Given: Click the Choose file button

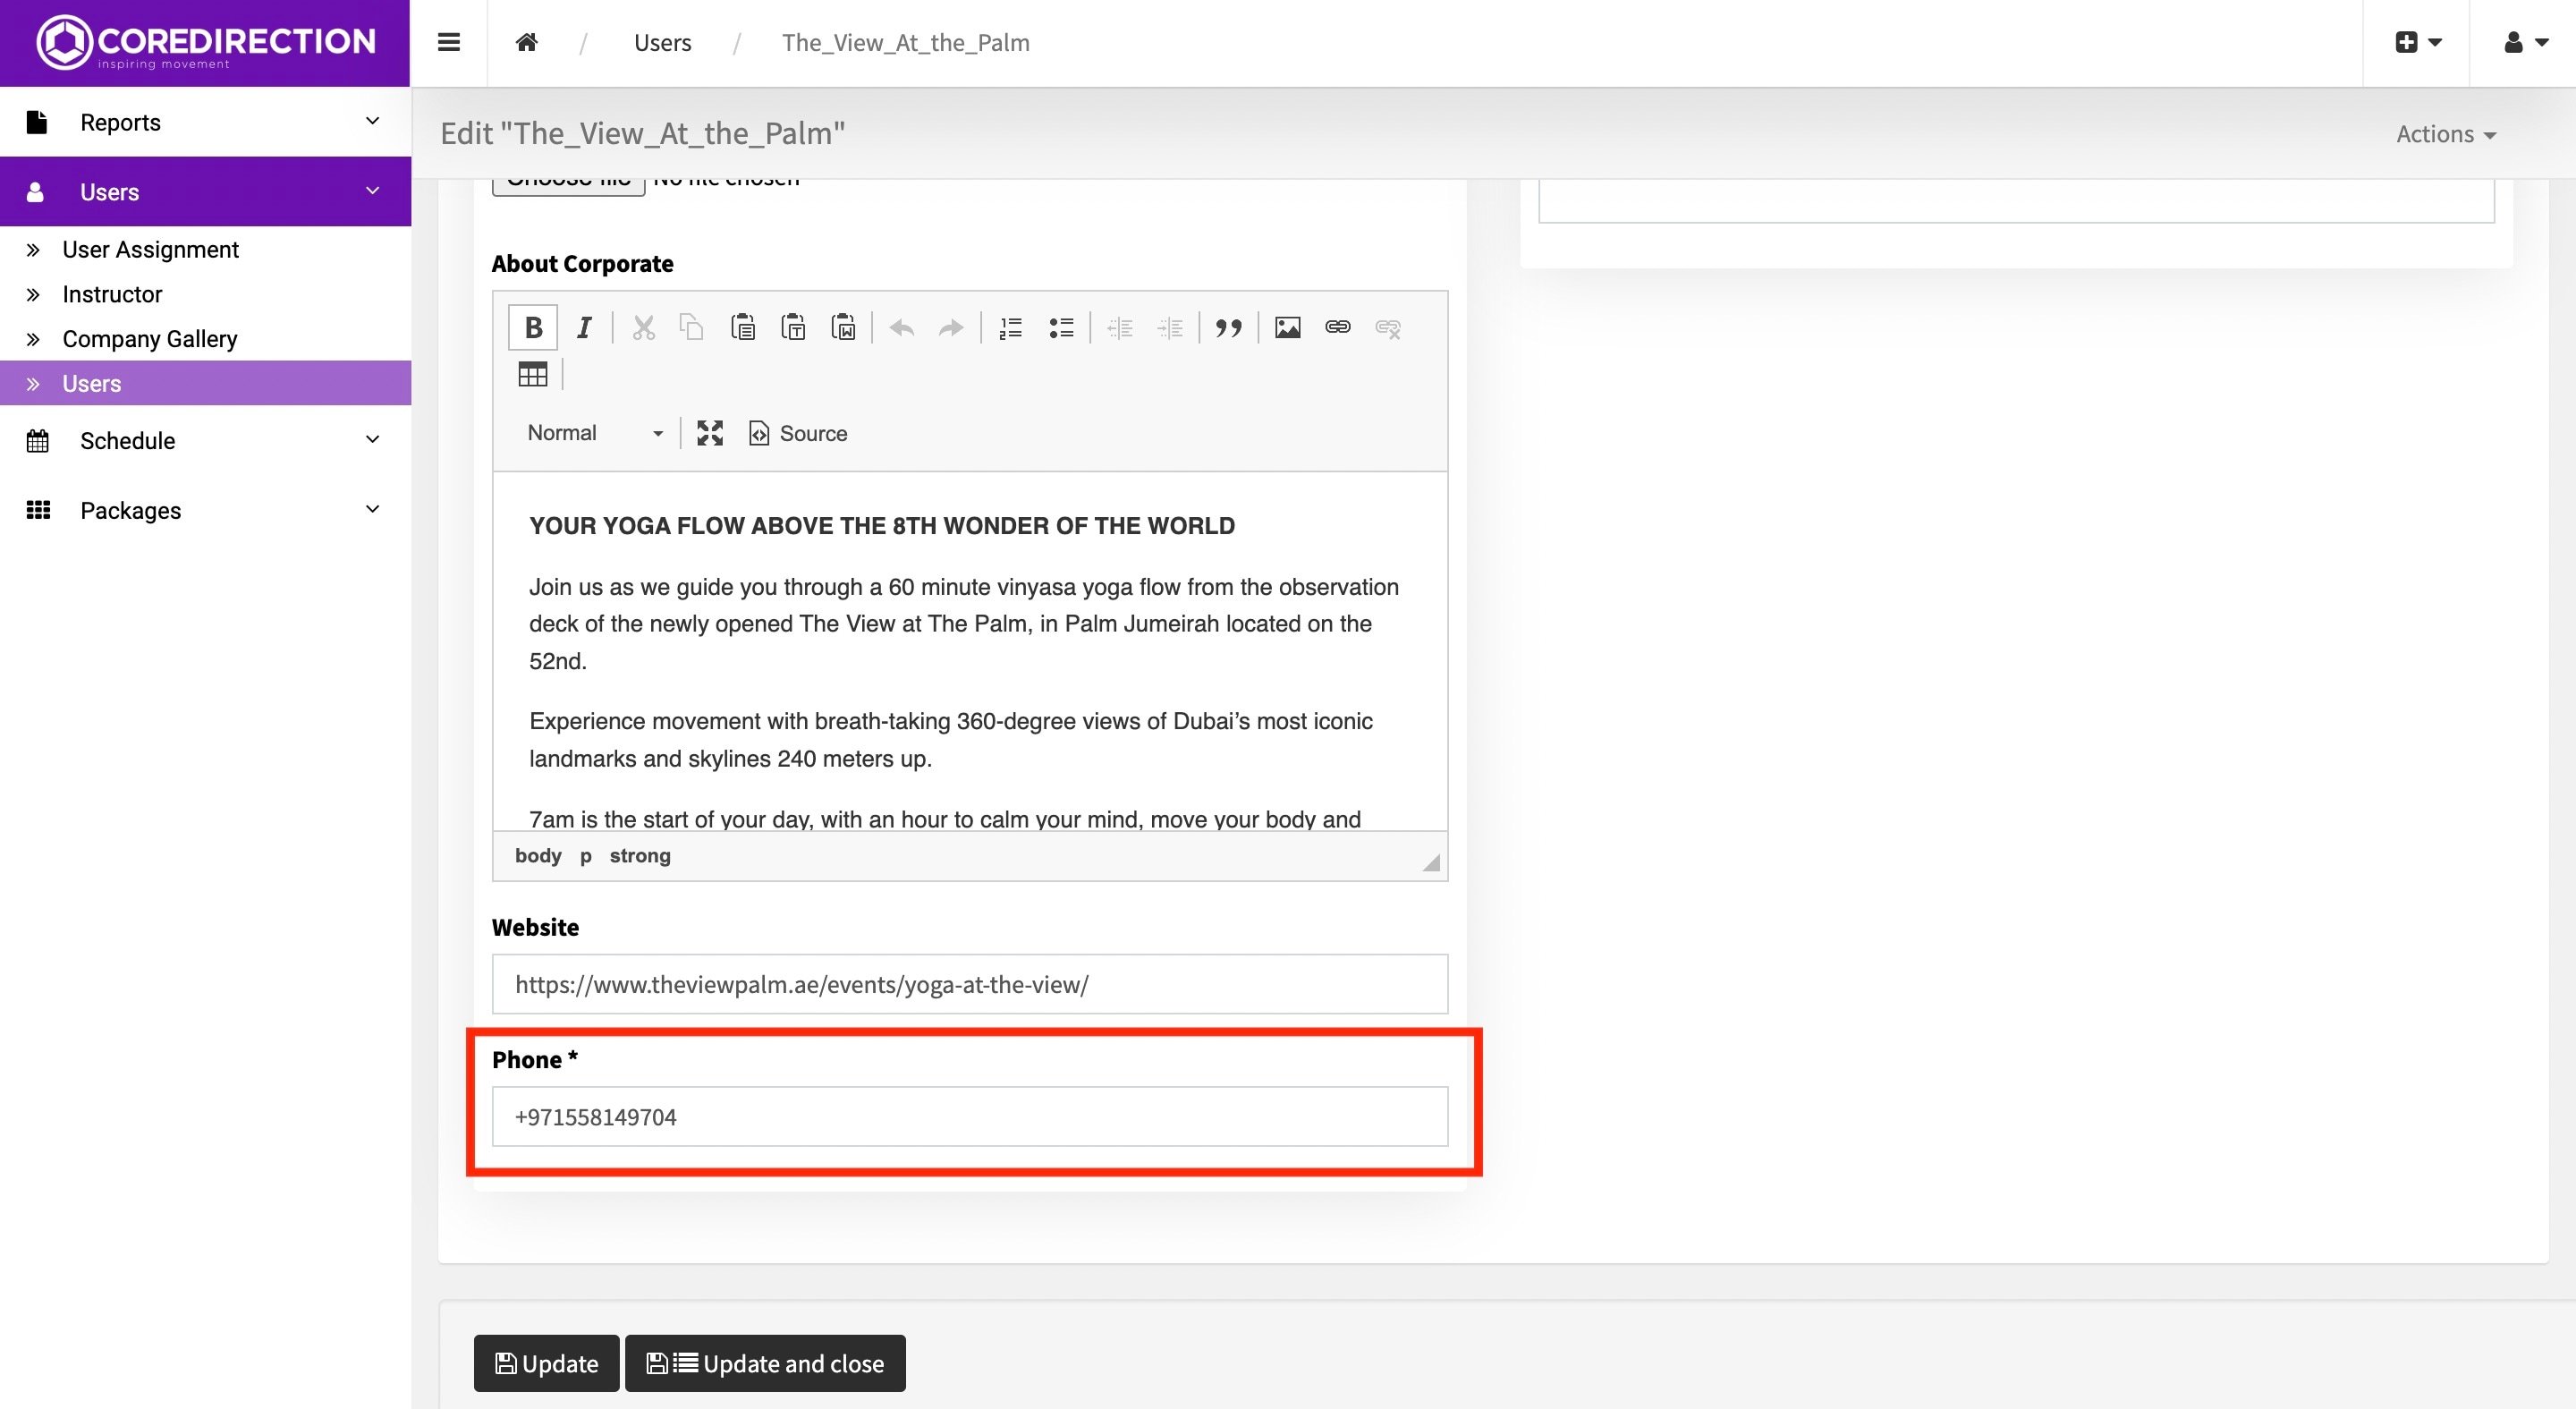Looking at the screenshot, I should 568,186.
